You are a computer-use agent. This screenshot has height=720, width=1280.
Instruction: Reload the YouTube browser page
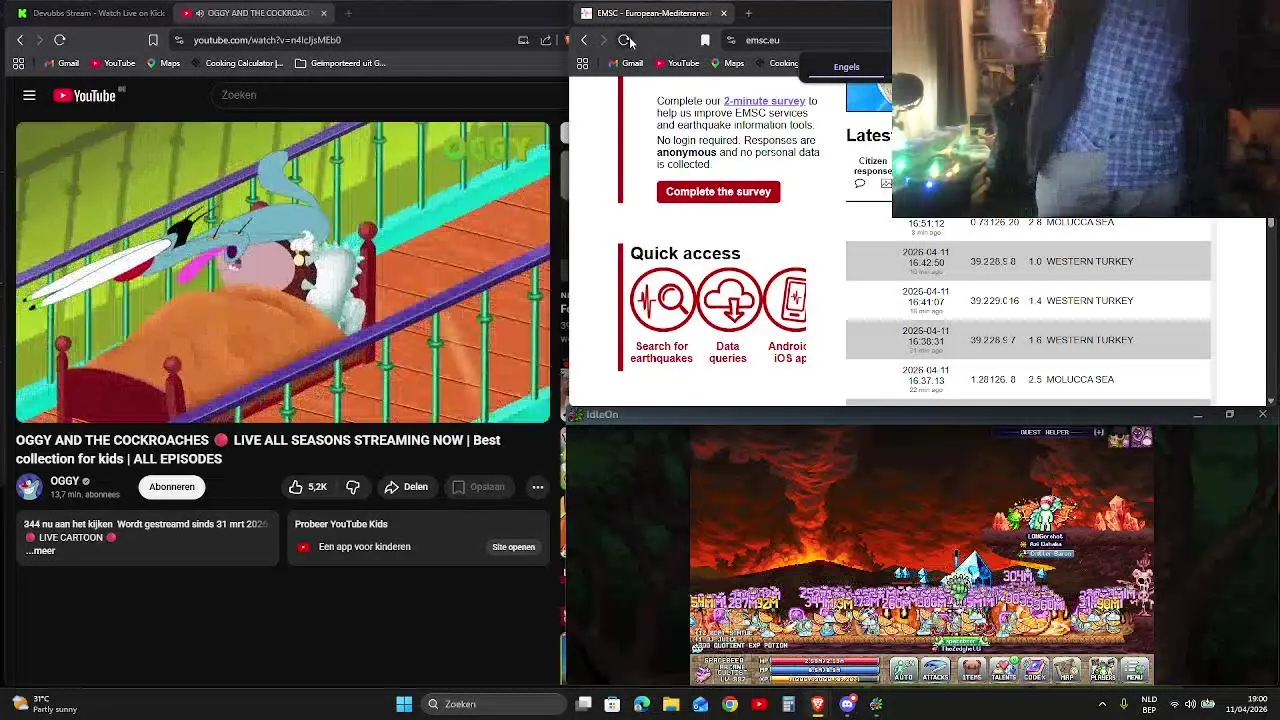60,40
